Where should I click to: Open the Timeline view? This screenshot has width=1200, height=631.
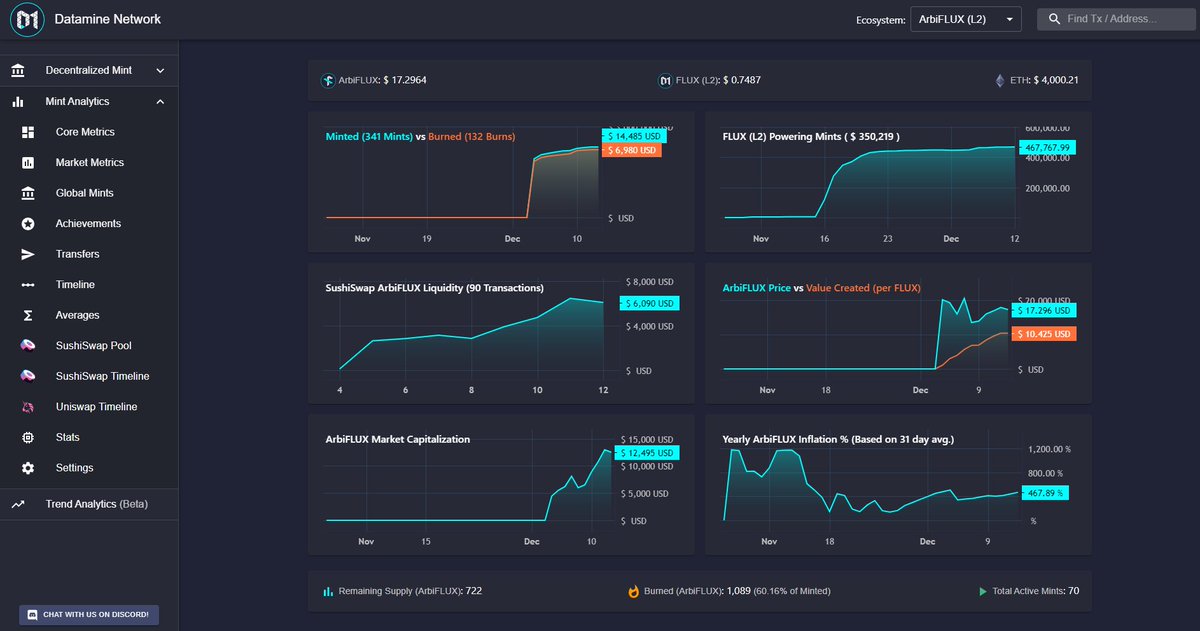(75, 285)
